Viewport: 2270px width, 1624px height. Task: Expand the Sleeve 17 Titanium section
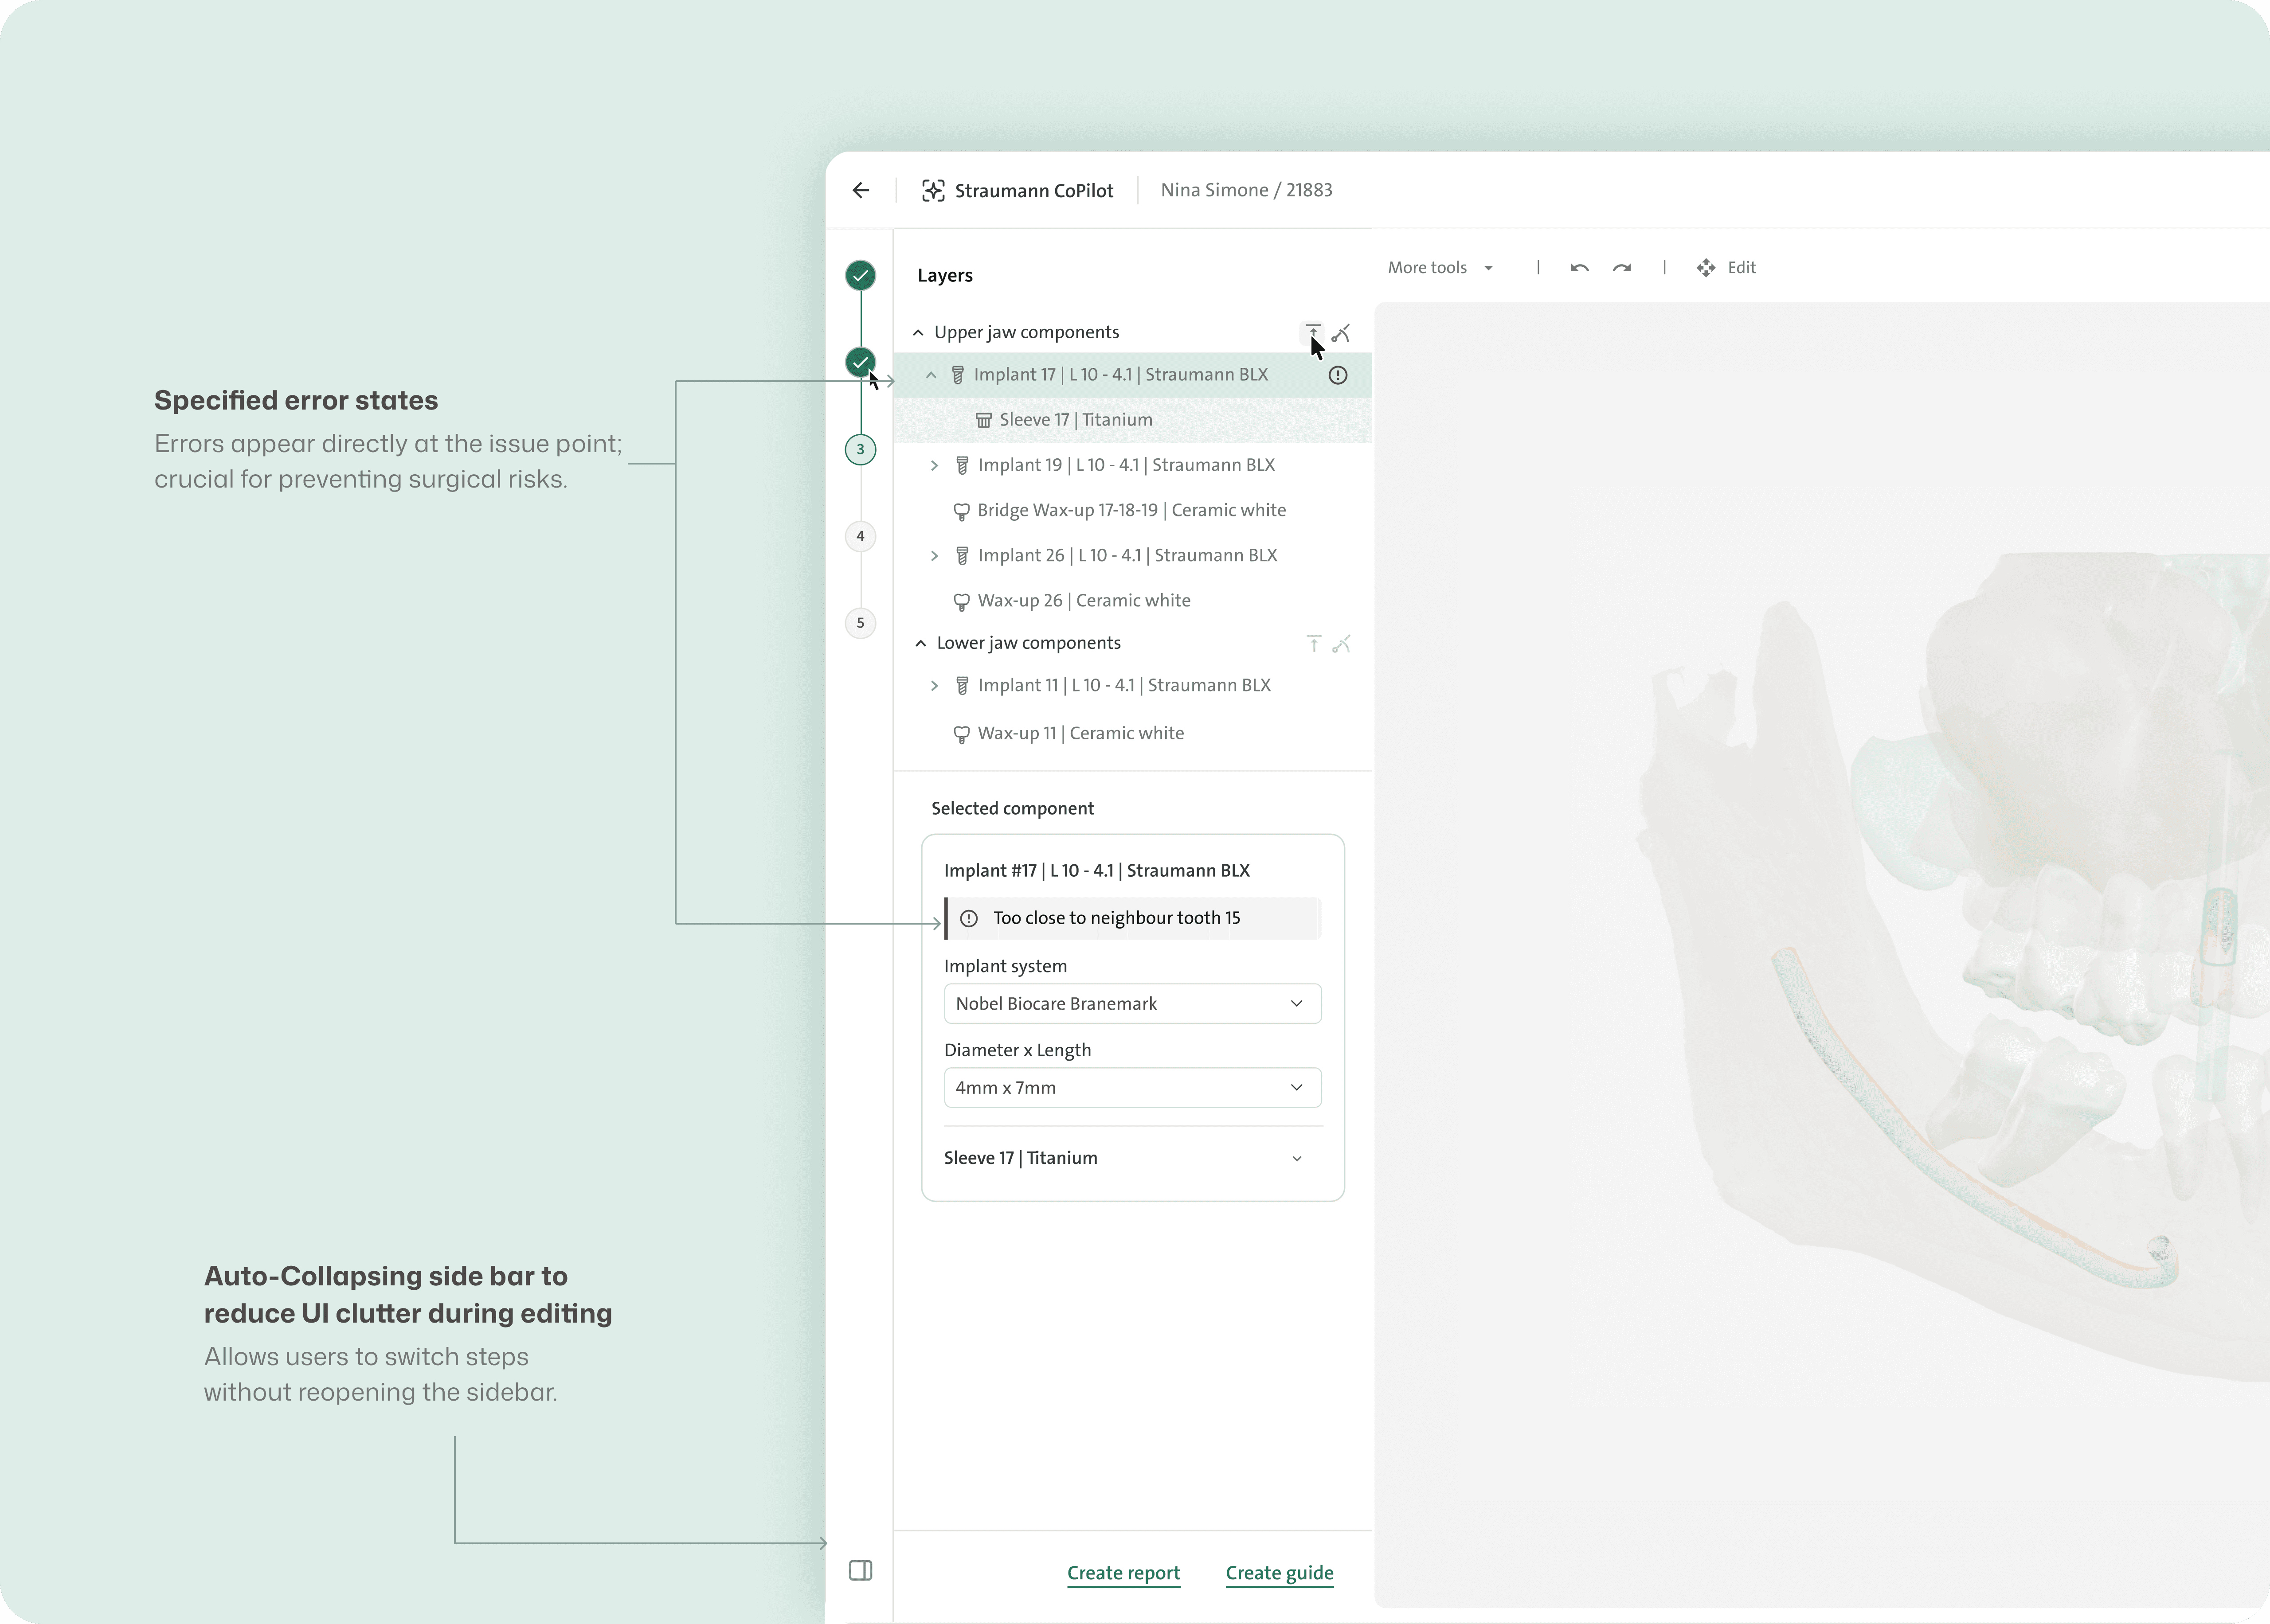pos(1296,1158)
